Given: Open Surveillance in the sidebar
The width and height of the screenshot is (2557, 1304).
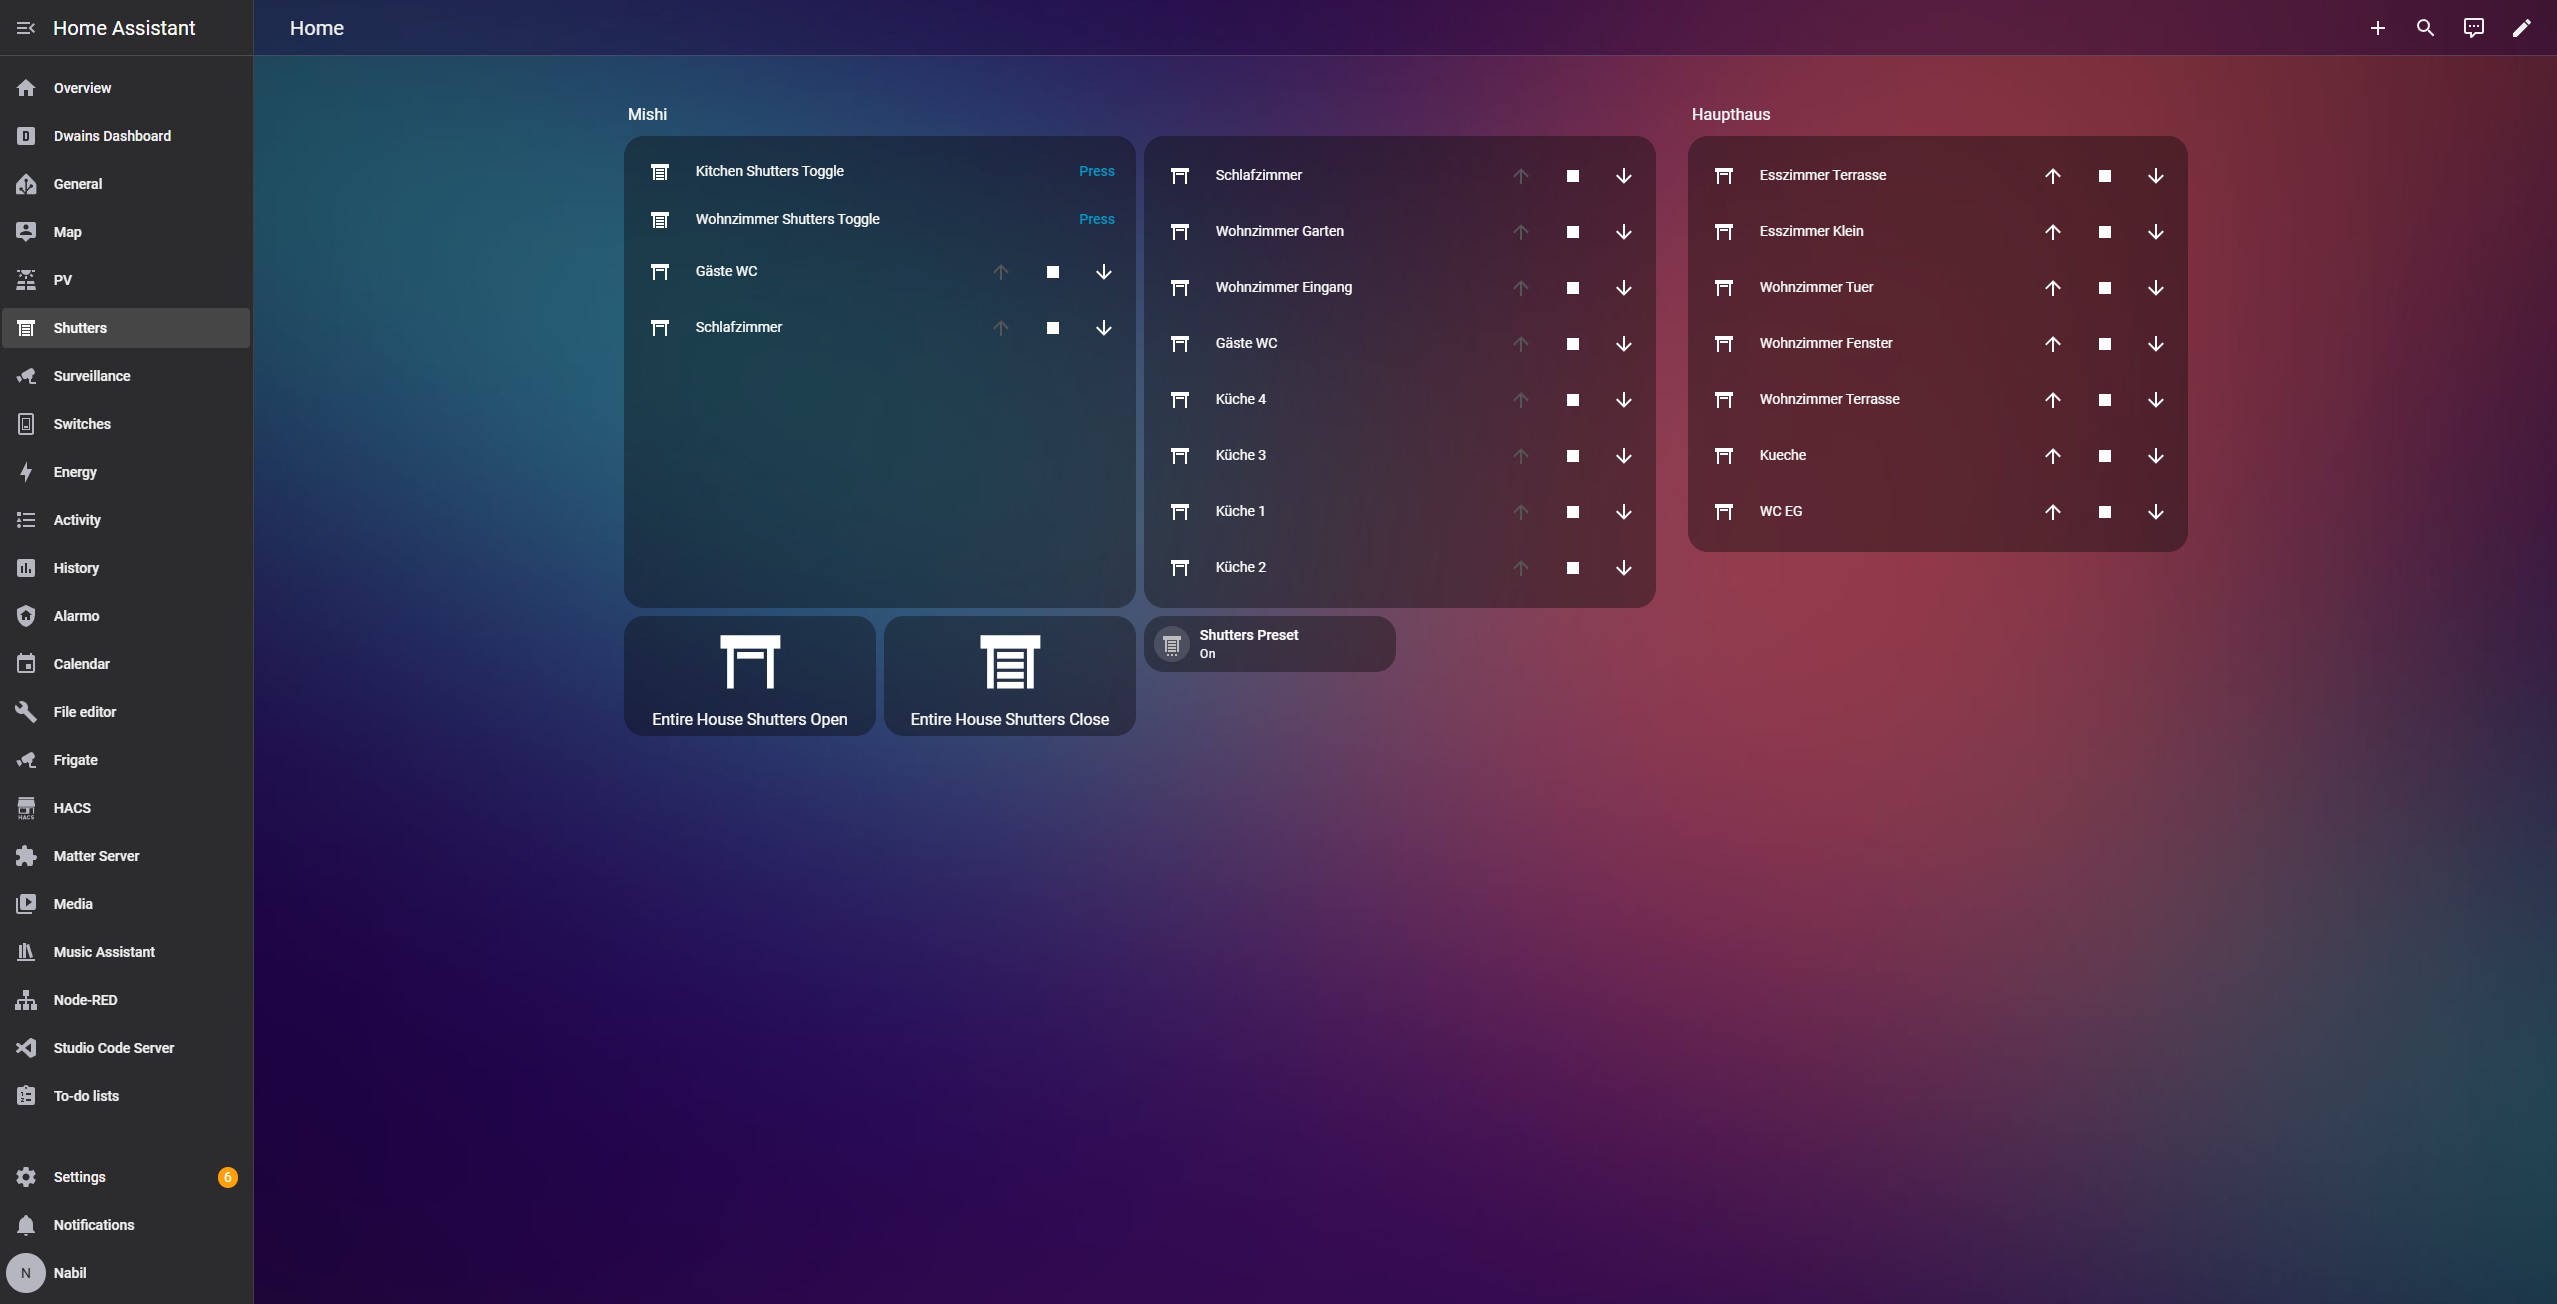Looking at the screenshot, I should 91,376.
